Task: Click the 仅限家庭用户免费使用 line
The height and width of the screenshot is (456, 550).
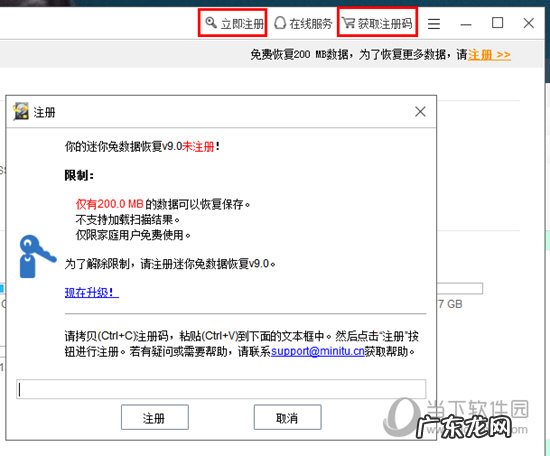Action: [133, 235]
